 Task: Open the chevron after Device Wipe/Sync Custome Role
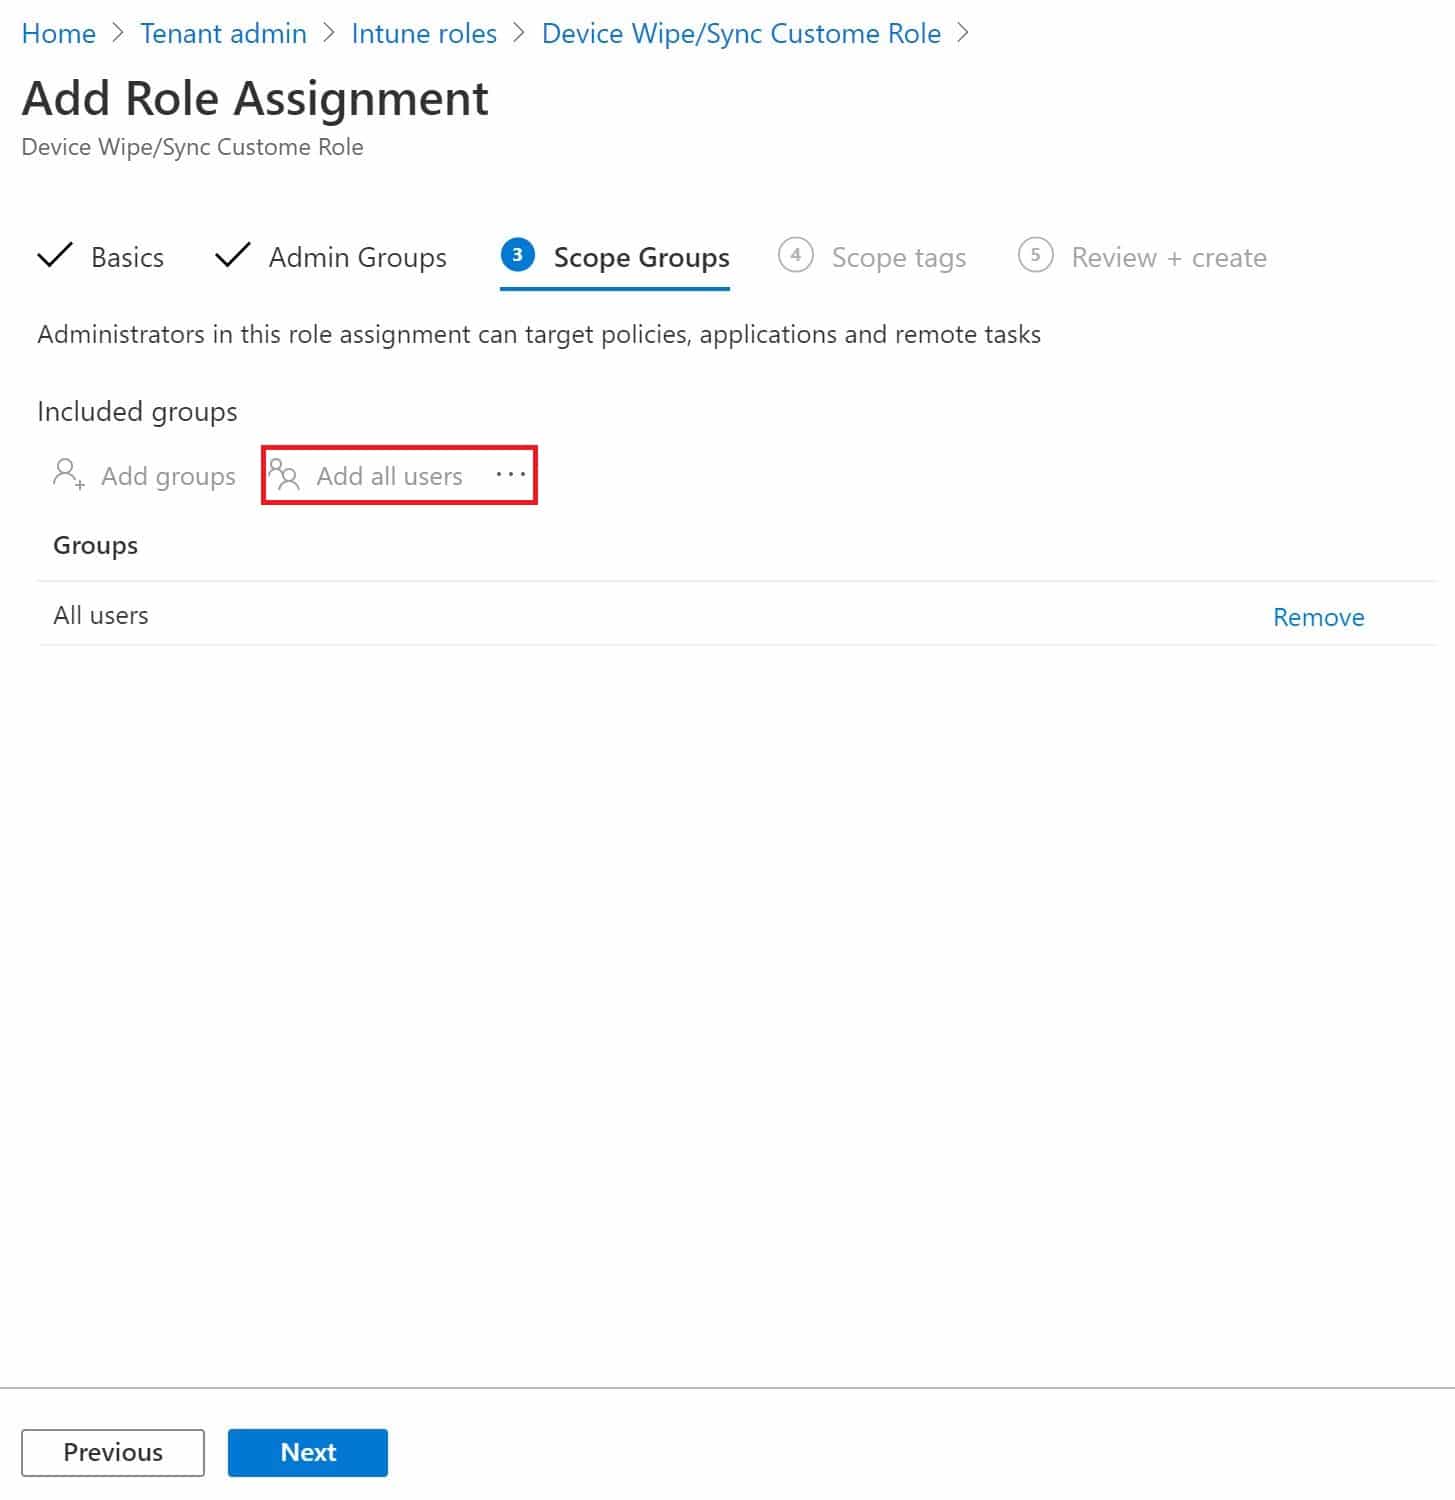(x=965, y=33)
